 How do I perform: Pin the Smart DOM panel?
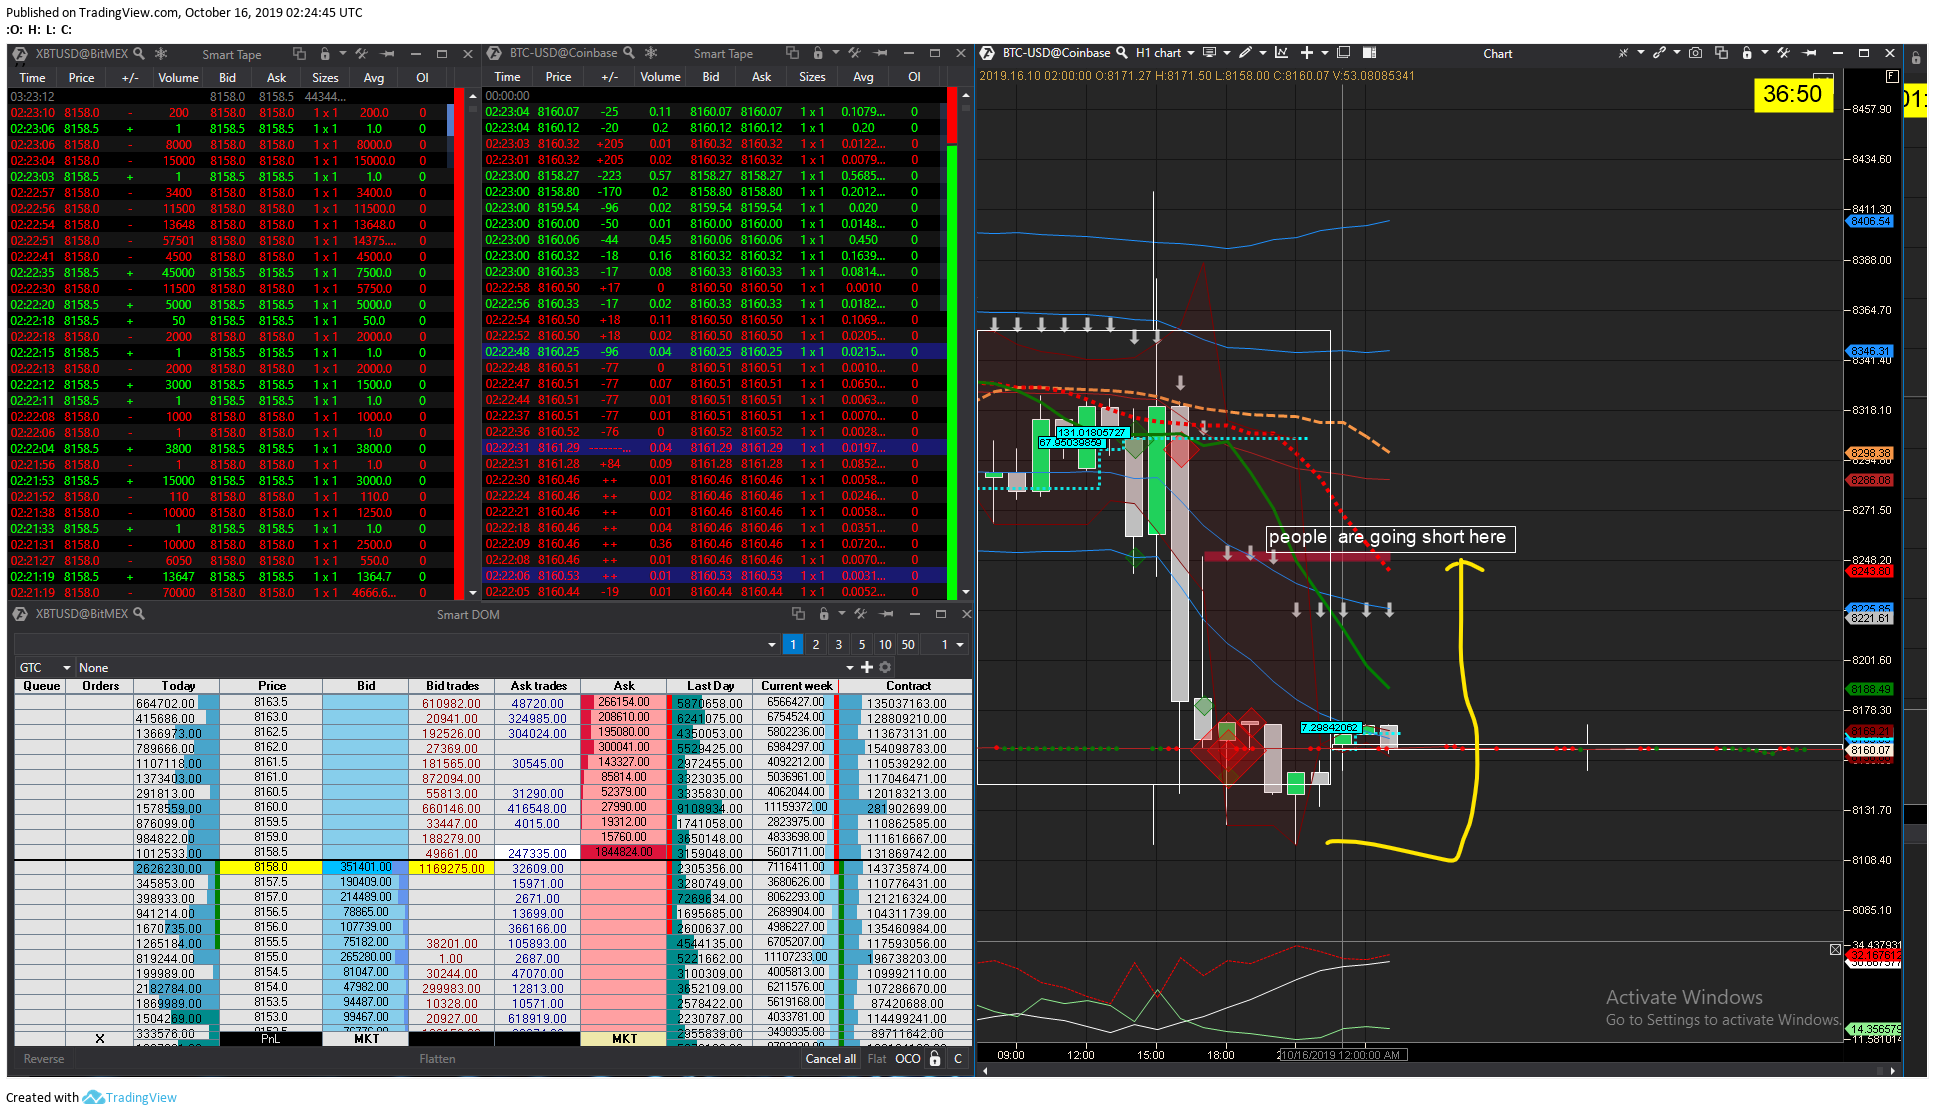[x=887, y=613]
